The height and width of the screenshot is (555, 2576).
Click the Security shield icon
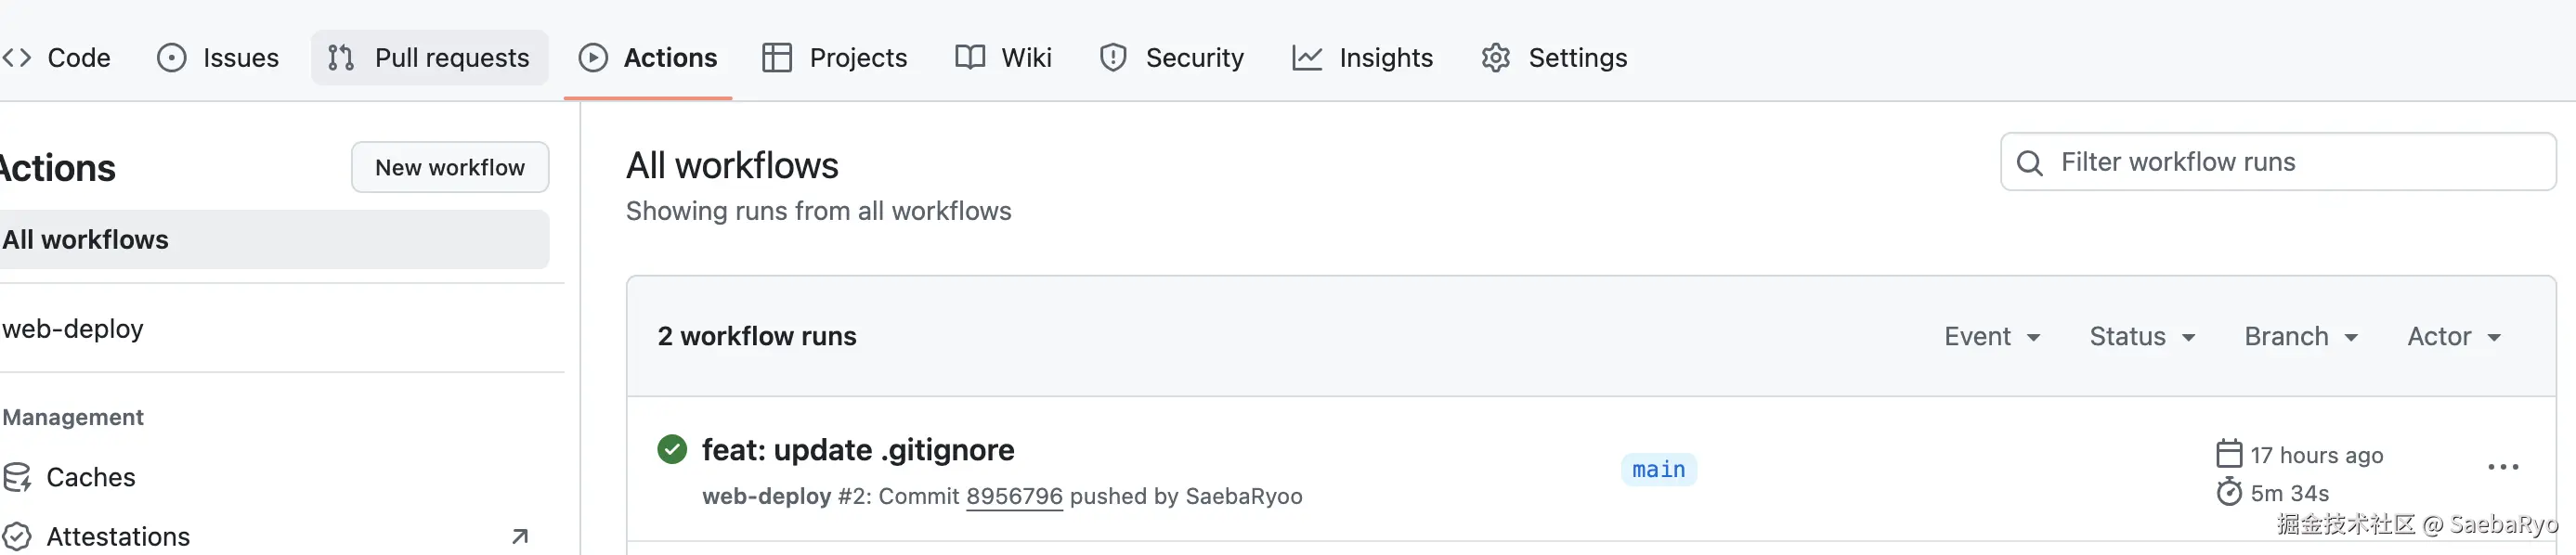tap(1113, 58)
